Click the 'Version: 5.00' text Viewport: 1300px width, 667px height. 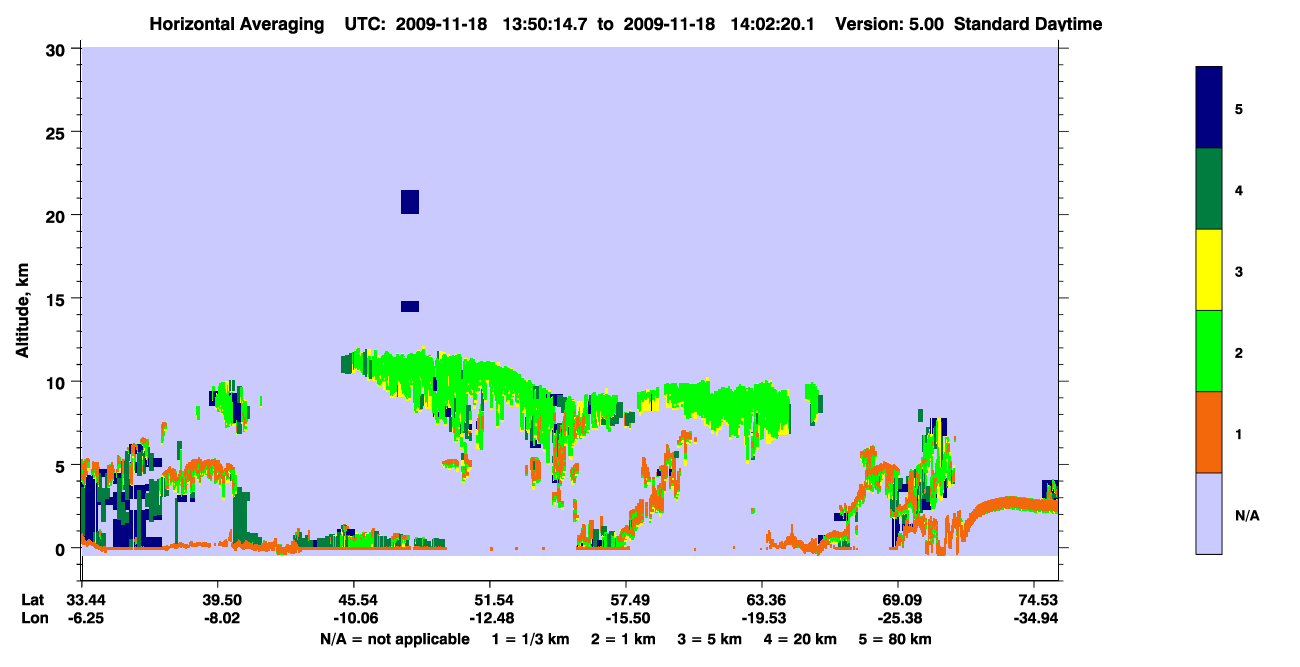click(888, 24)
